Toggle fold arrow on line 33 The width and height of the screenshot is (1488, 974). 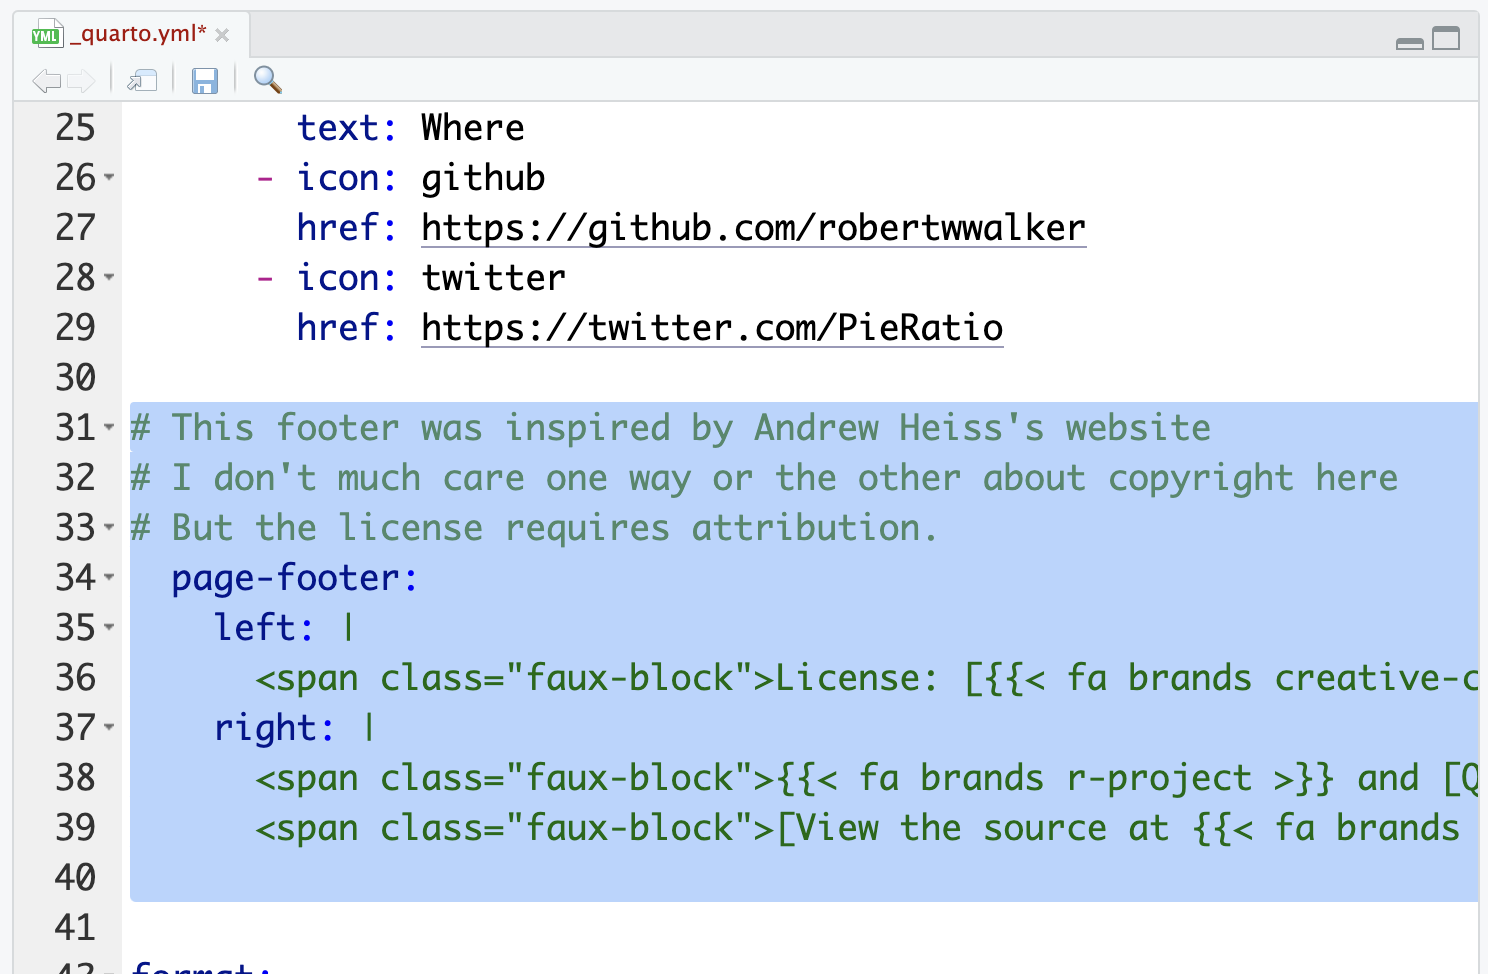pos(109,527)
